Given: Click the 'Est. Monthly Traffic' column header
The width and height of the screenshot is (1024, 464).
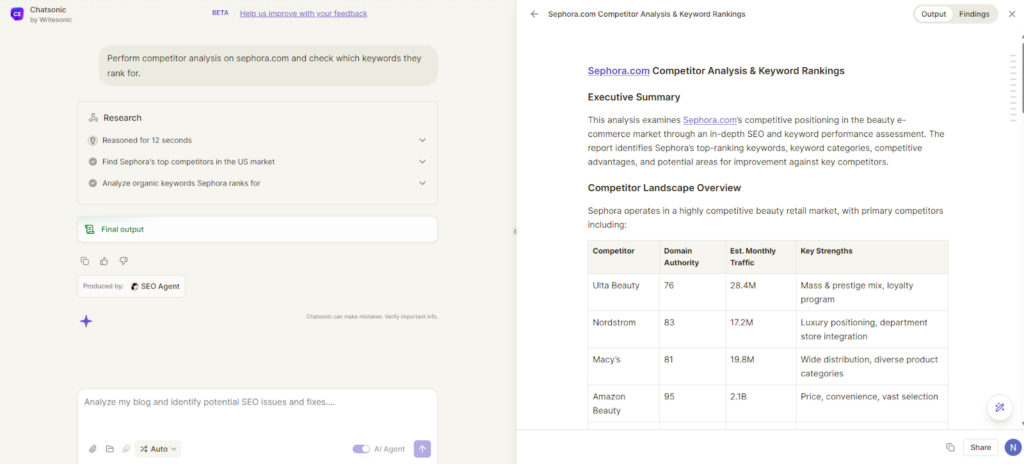Looking at the screenshot, I should 760,257.
